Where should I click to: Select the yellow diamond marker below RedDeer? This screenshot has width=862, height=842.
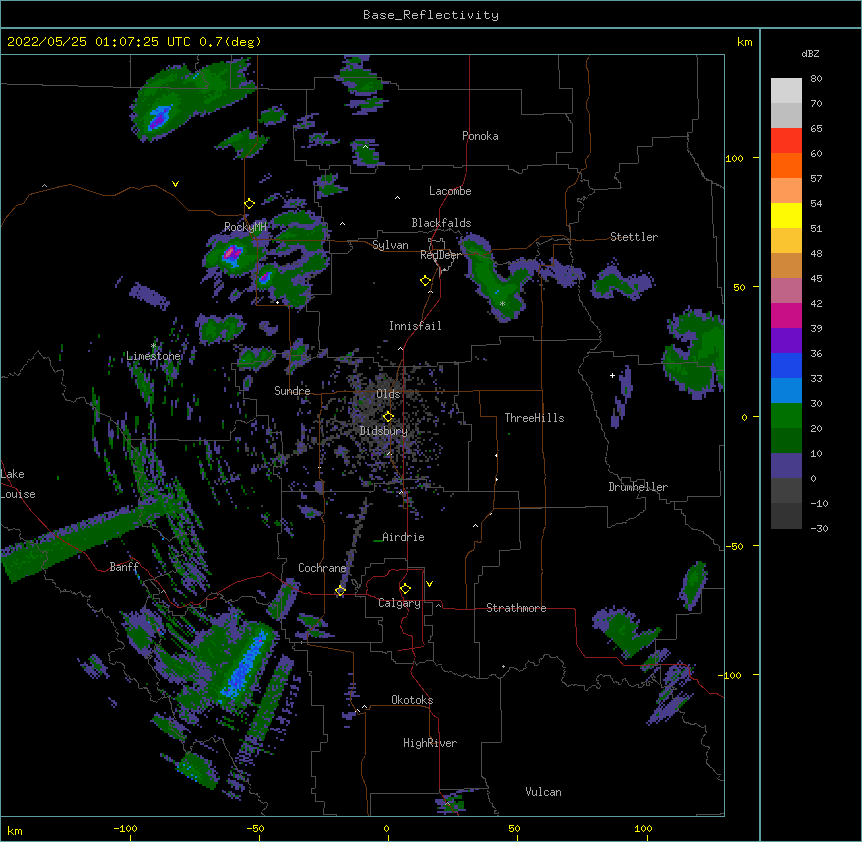pyautogui.click(x=426, y=281)
